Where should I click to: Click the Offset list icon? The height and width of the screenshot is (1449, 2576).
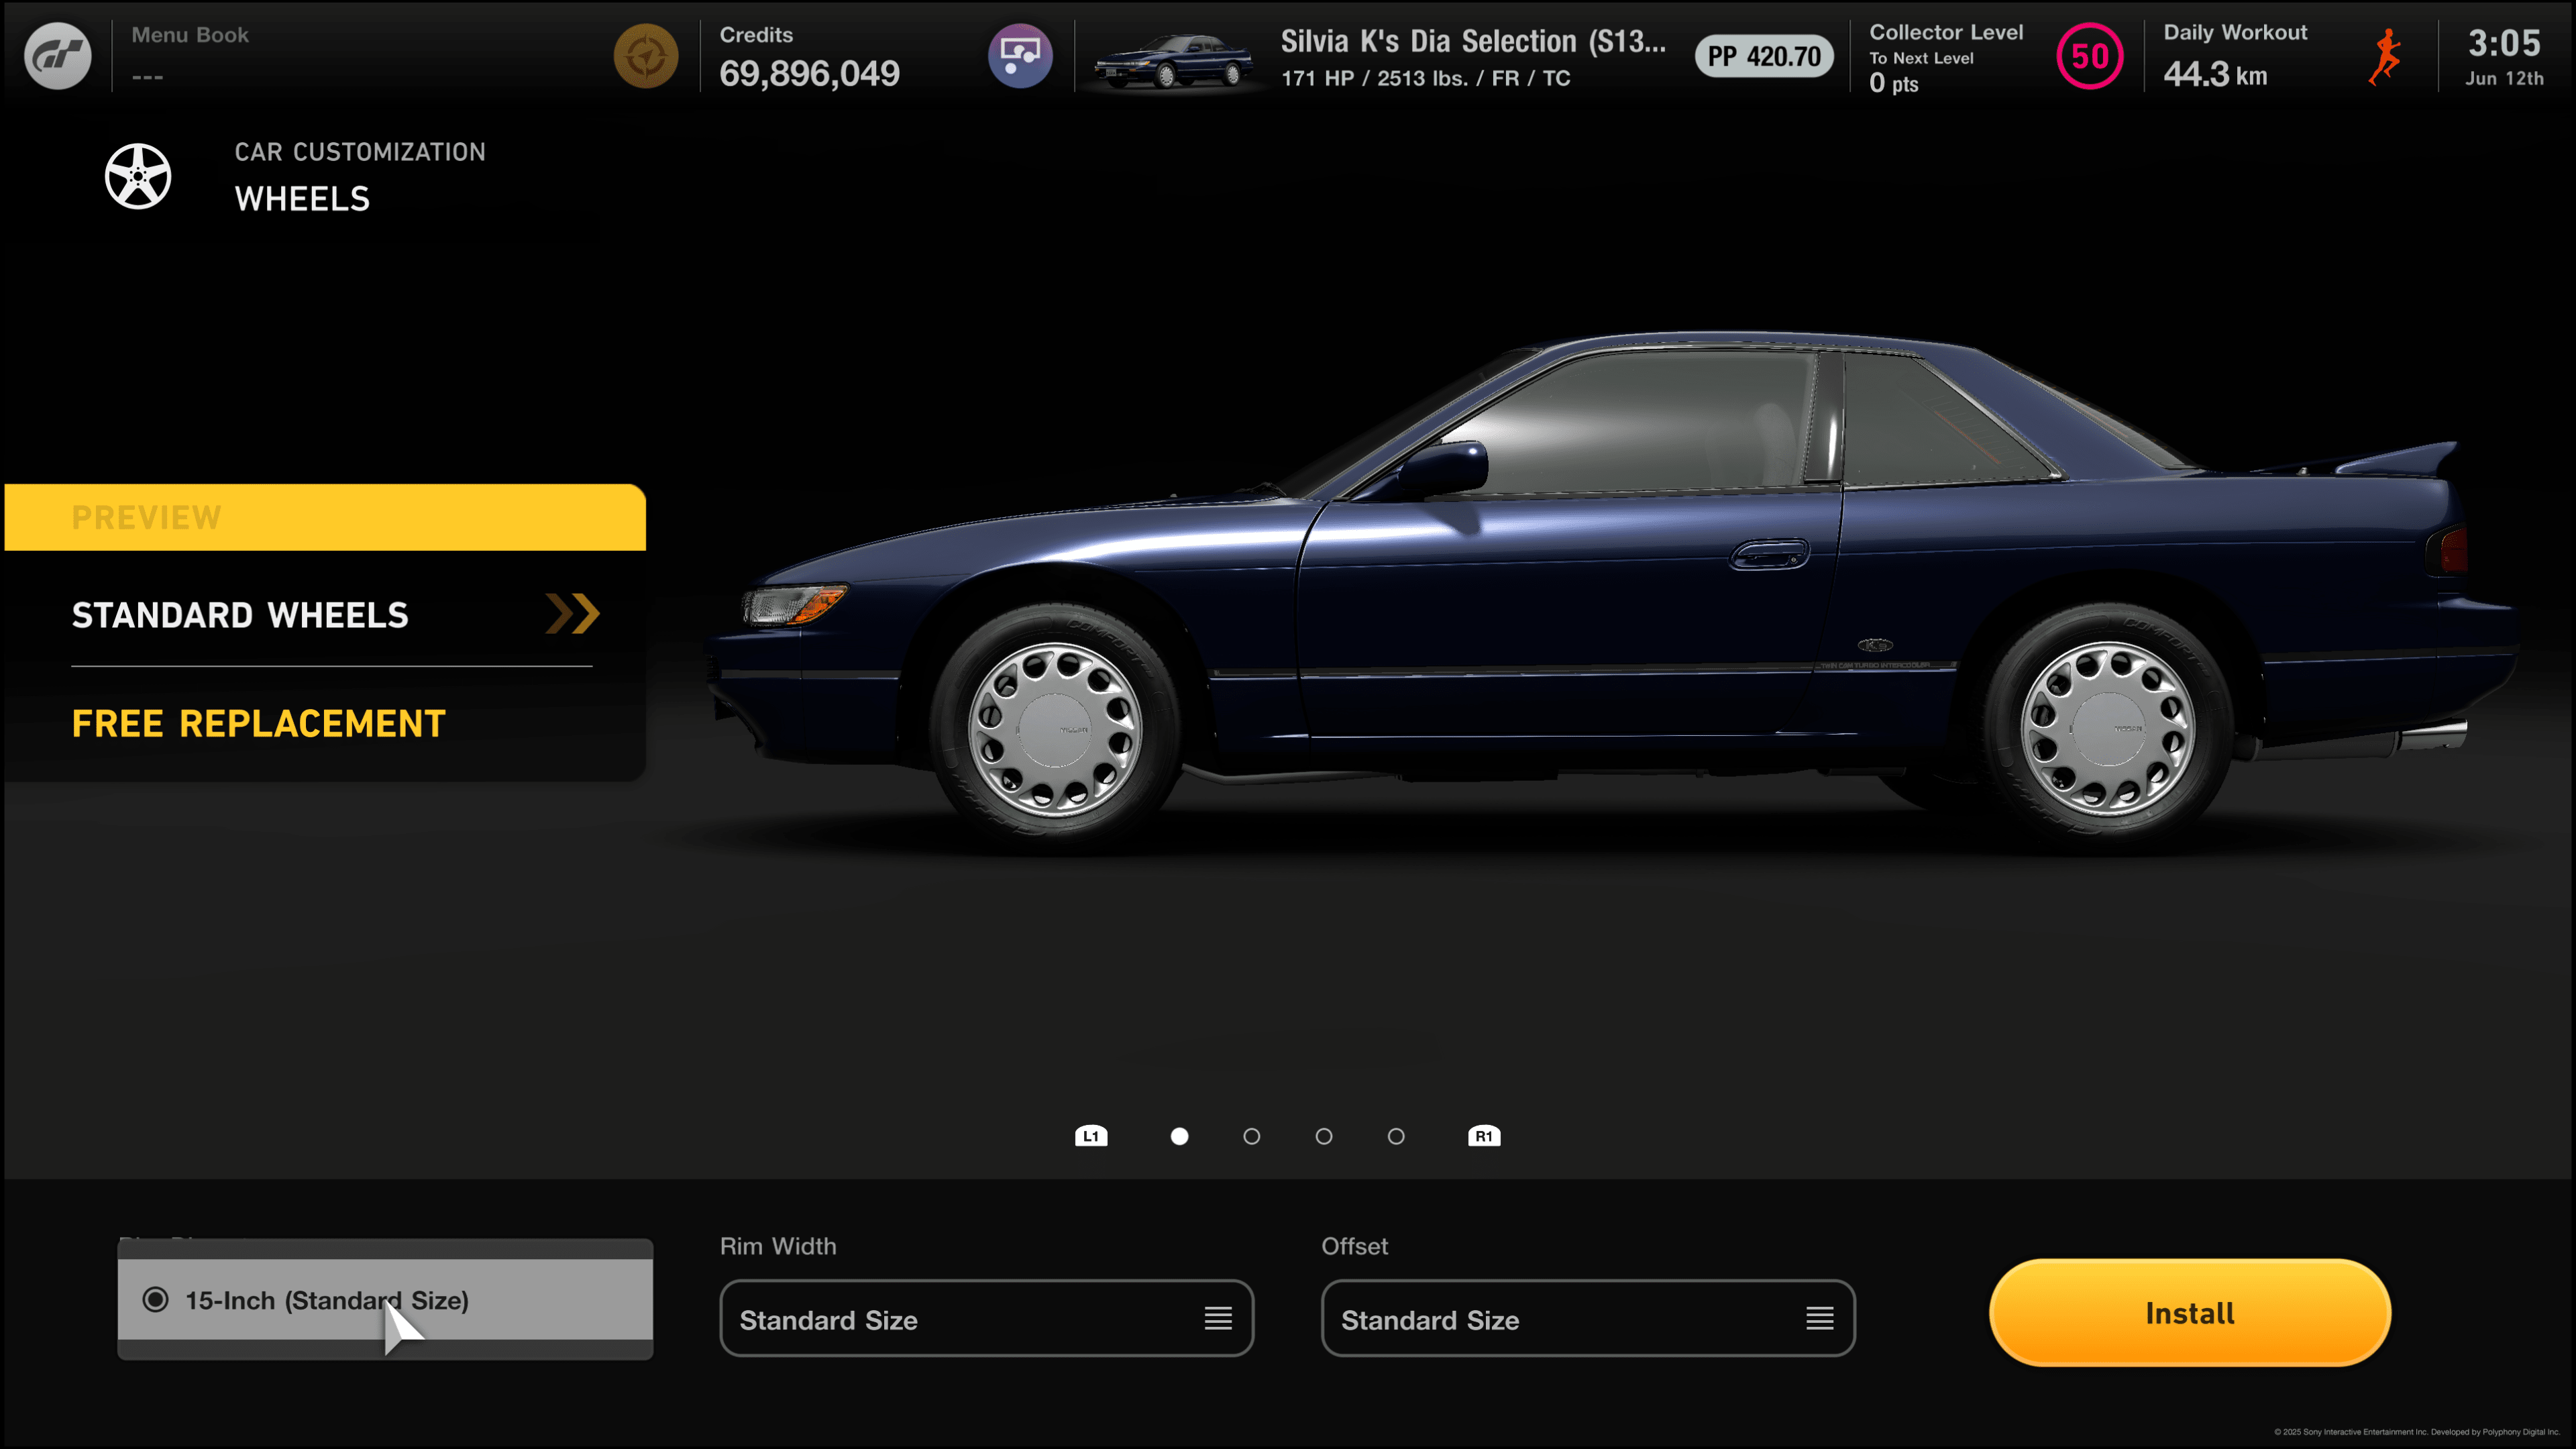point(1820,1319)
